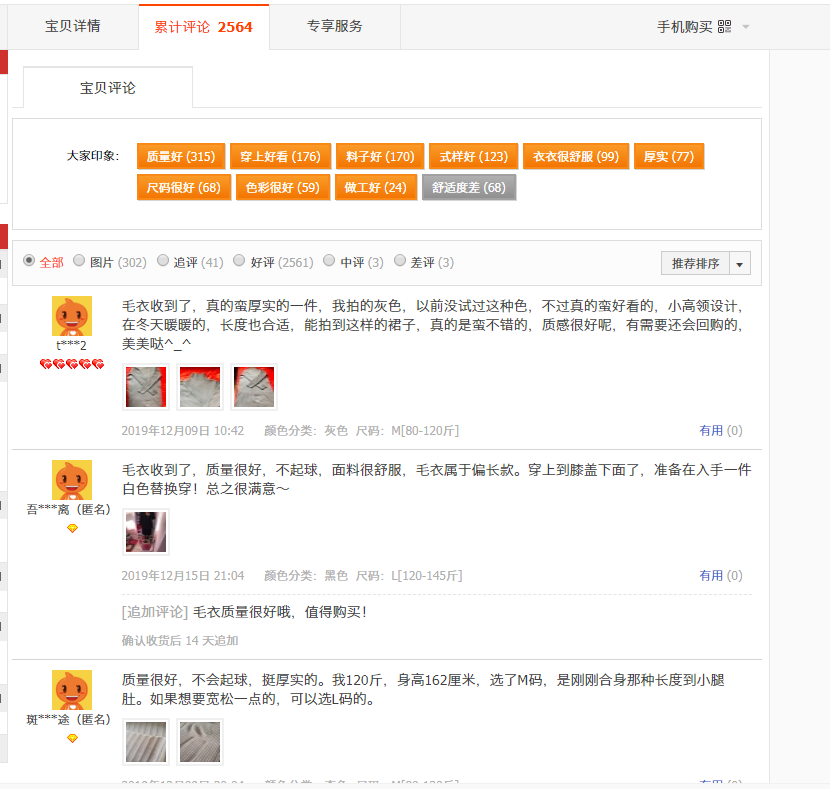Screen dimensions: 830x789
Task: Select the 差评 (3) radio filter
Action: (399, 261)
